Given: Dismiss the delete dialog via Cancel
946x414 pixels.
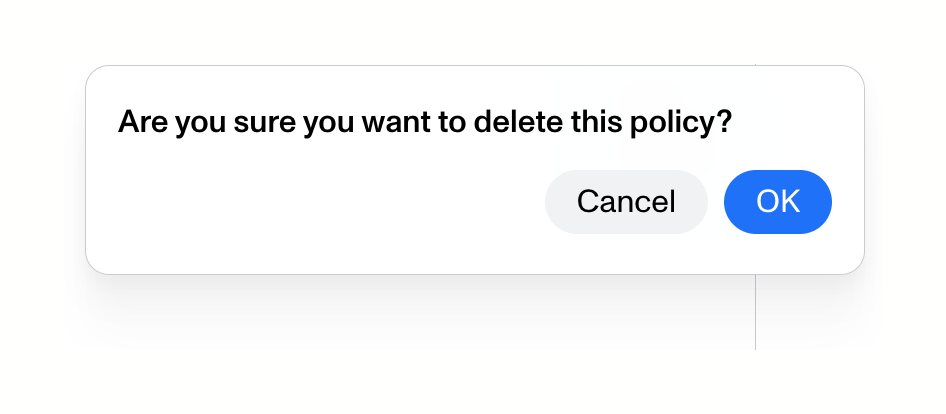Looking at the screenshot, I should 626,202.
